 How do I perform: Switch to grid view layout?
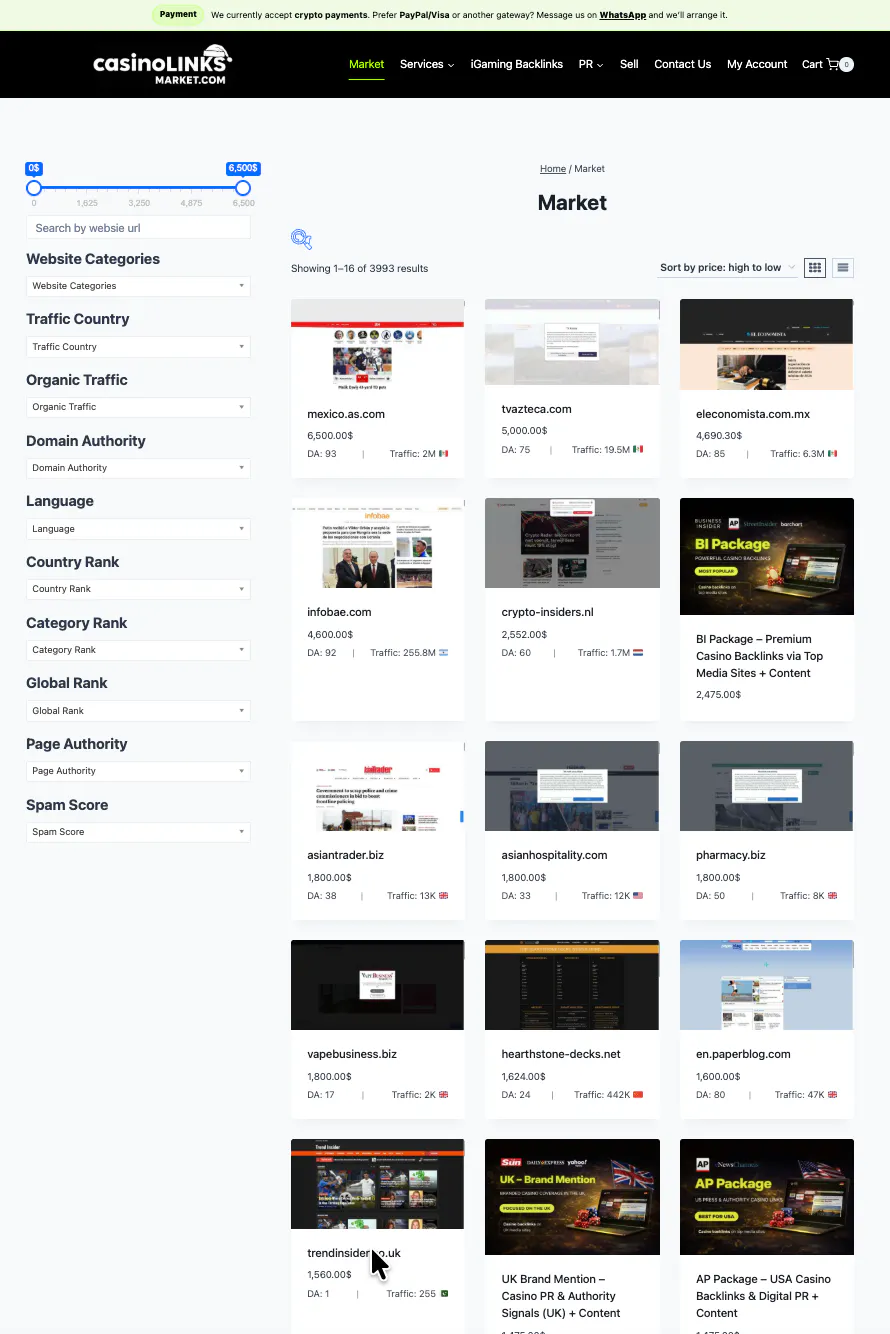[815, 267]
